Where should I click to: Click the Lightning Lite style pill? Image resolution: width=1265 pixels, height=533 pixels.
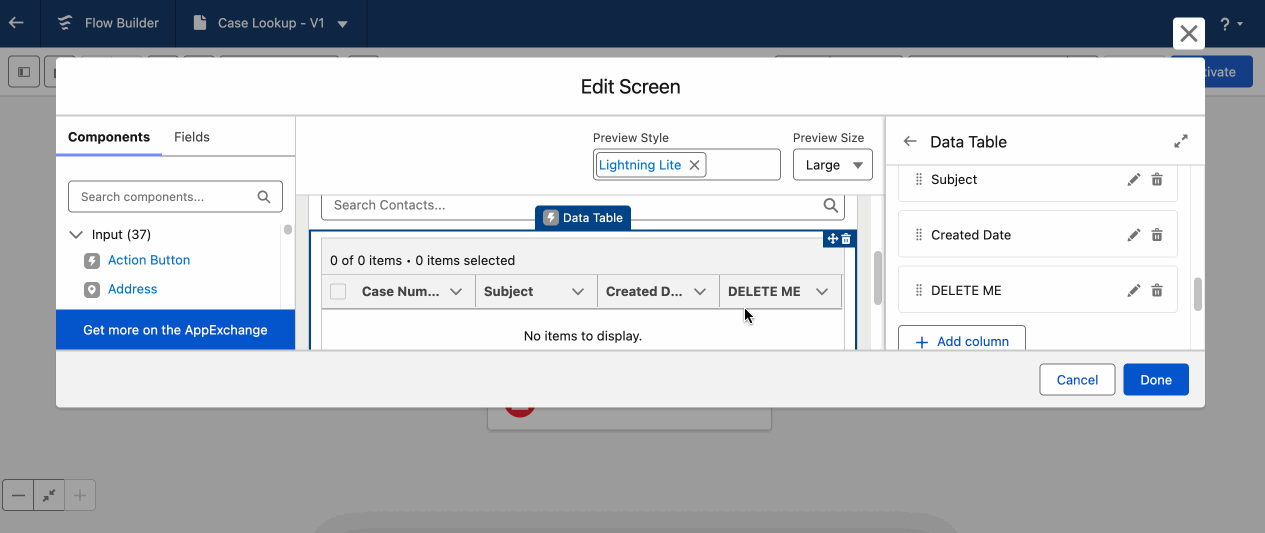click(x=640, y=165)
